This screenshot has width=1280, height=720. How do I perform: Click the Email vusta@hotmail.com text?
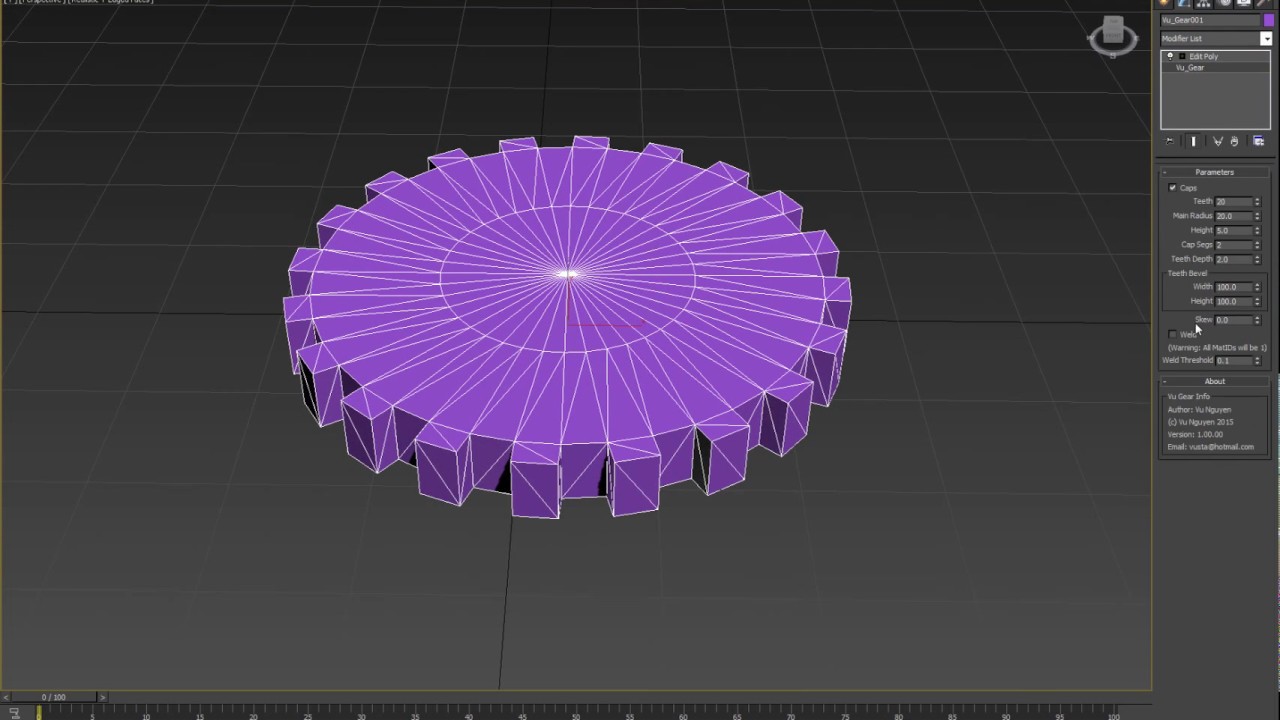tap(1210, 447)
